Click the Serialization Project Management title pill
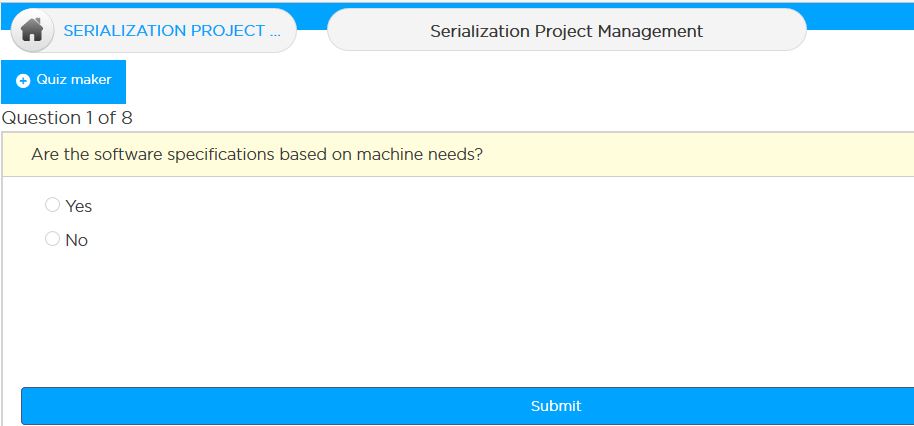Viewport: 914px width, 426px height. click(x=567, y=30)
